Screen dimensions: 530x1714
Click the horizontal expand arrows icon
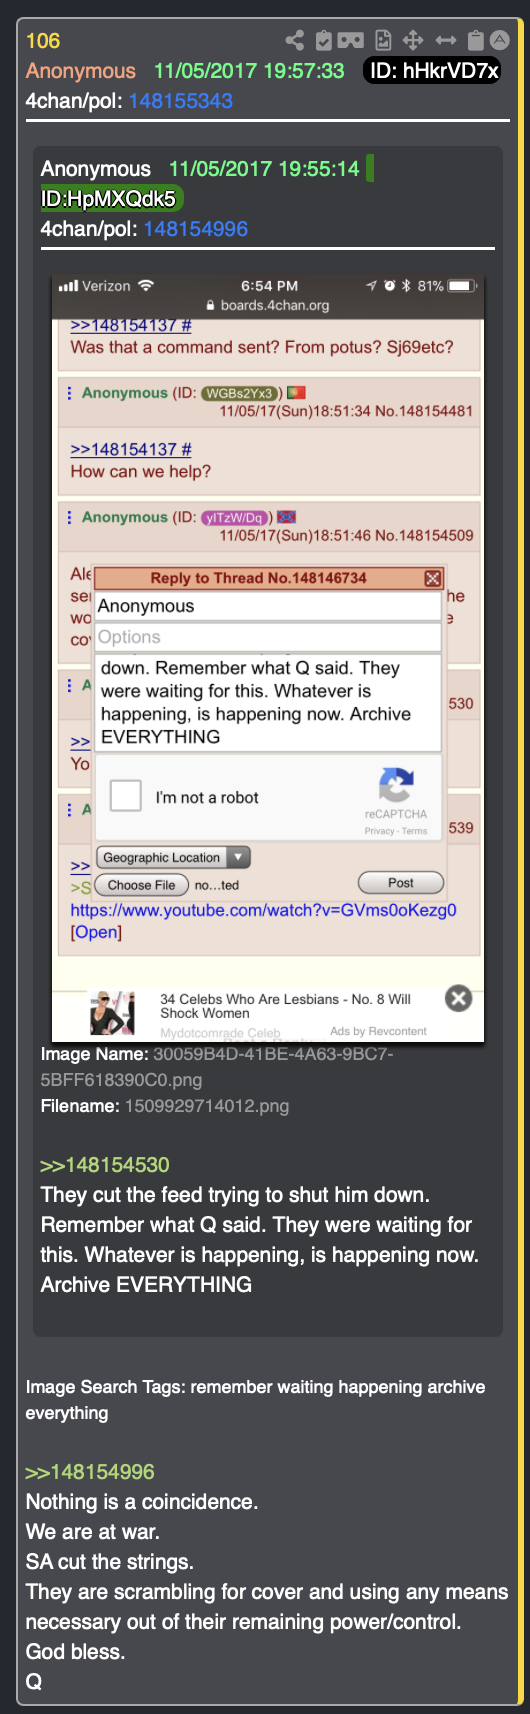(x=446, y=40)
